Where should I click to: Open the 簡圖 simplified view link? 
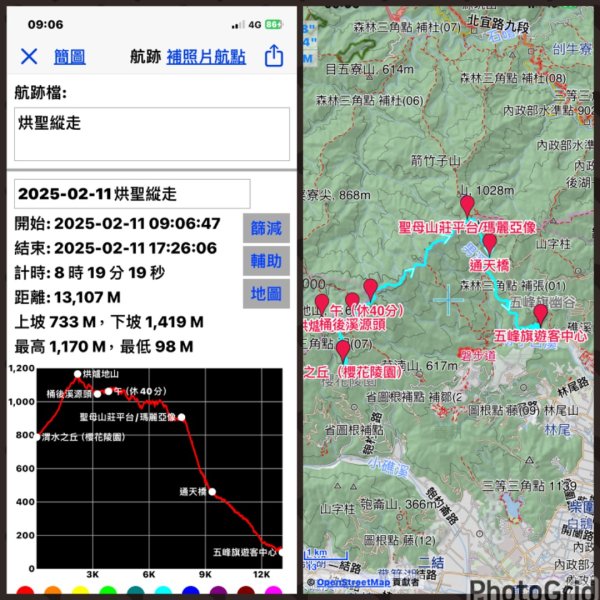coord(69,57)
